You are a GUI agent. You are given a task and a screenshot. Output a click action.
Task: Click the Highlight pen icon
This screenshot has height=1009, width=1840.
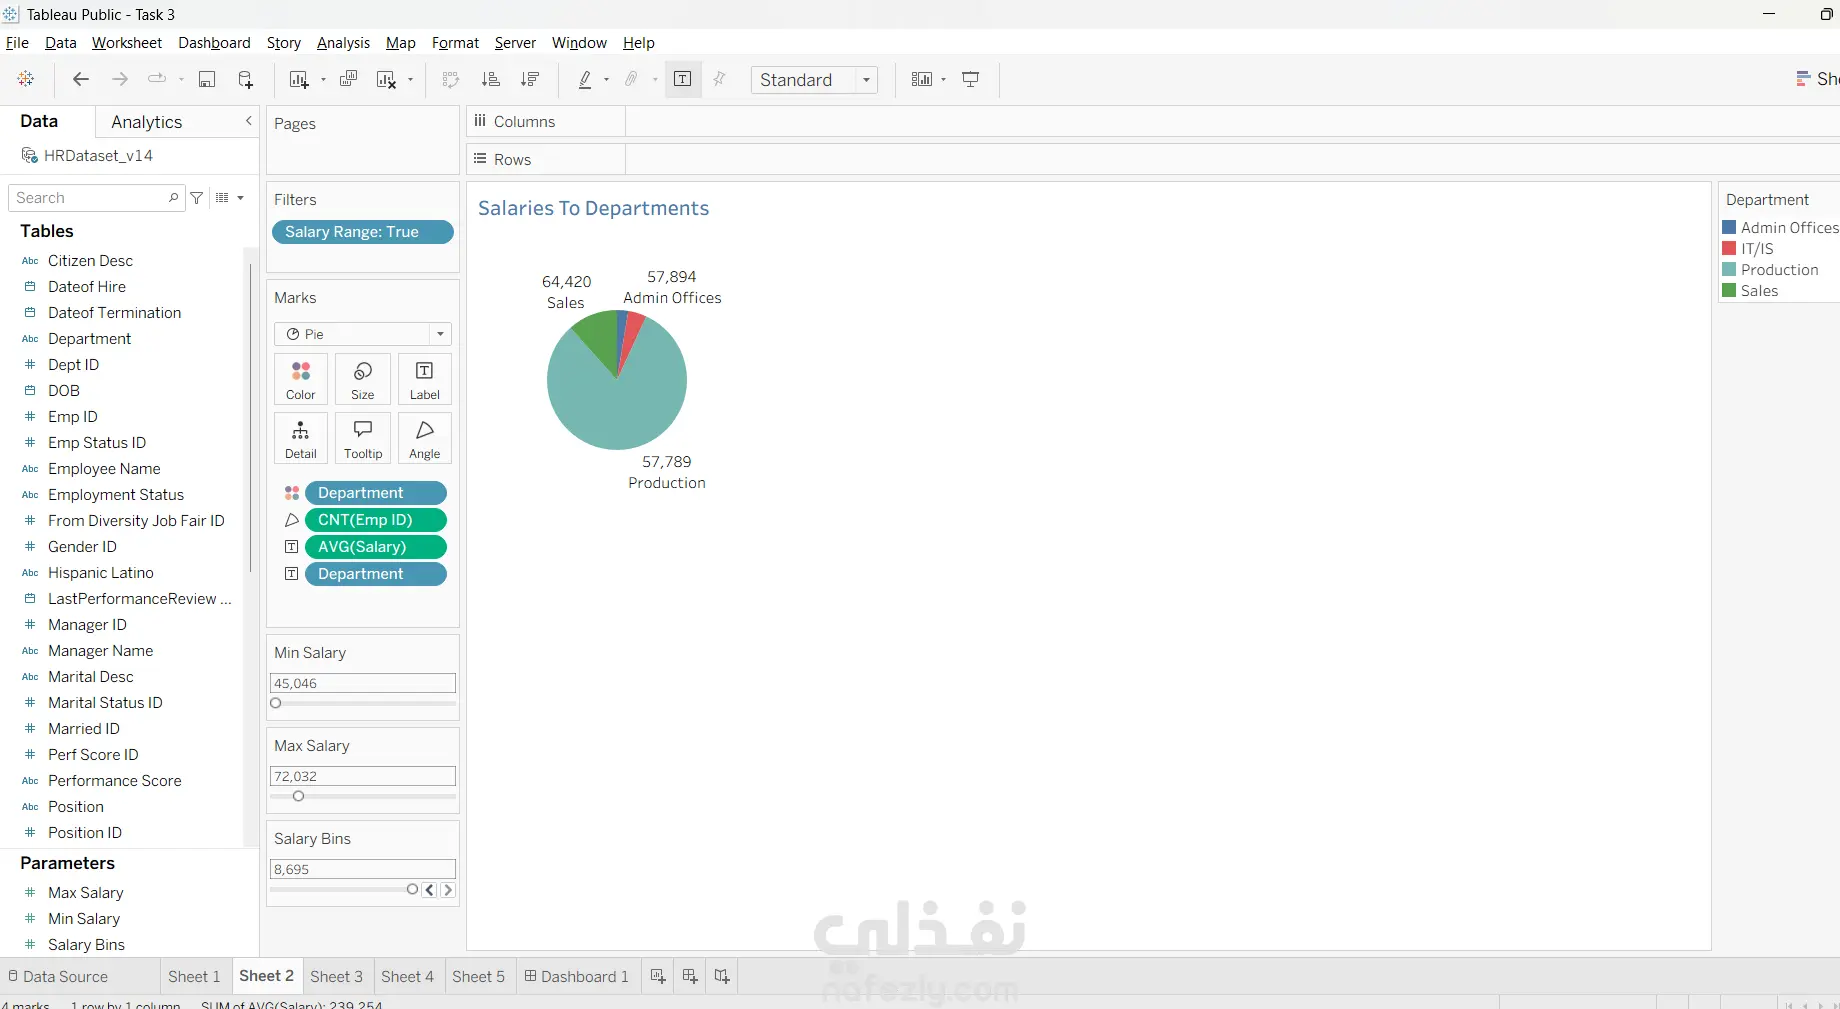click(585, 79)
